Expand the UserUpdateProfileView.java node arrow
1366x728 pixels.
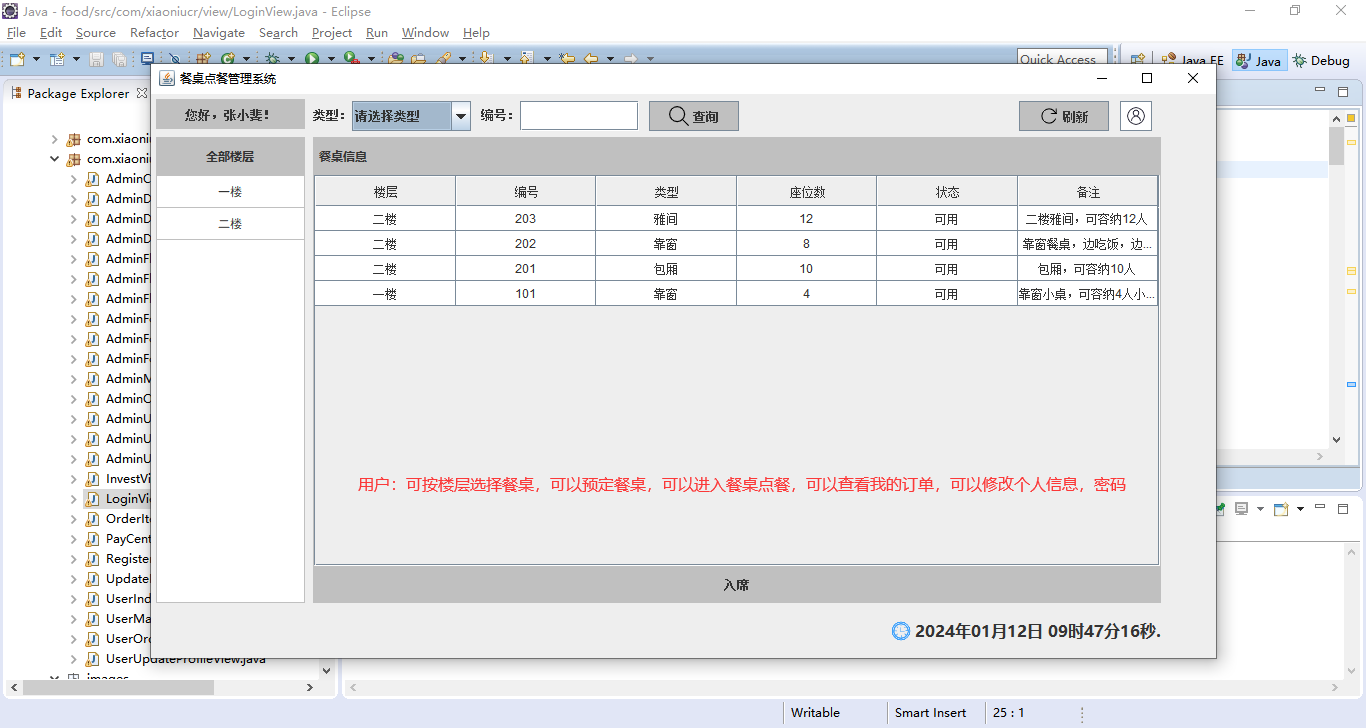(74, 659)
